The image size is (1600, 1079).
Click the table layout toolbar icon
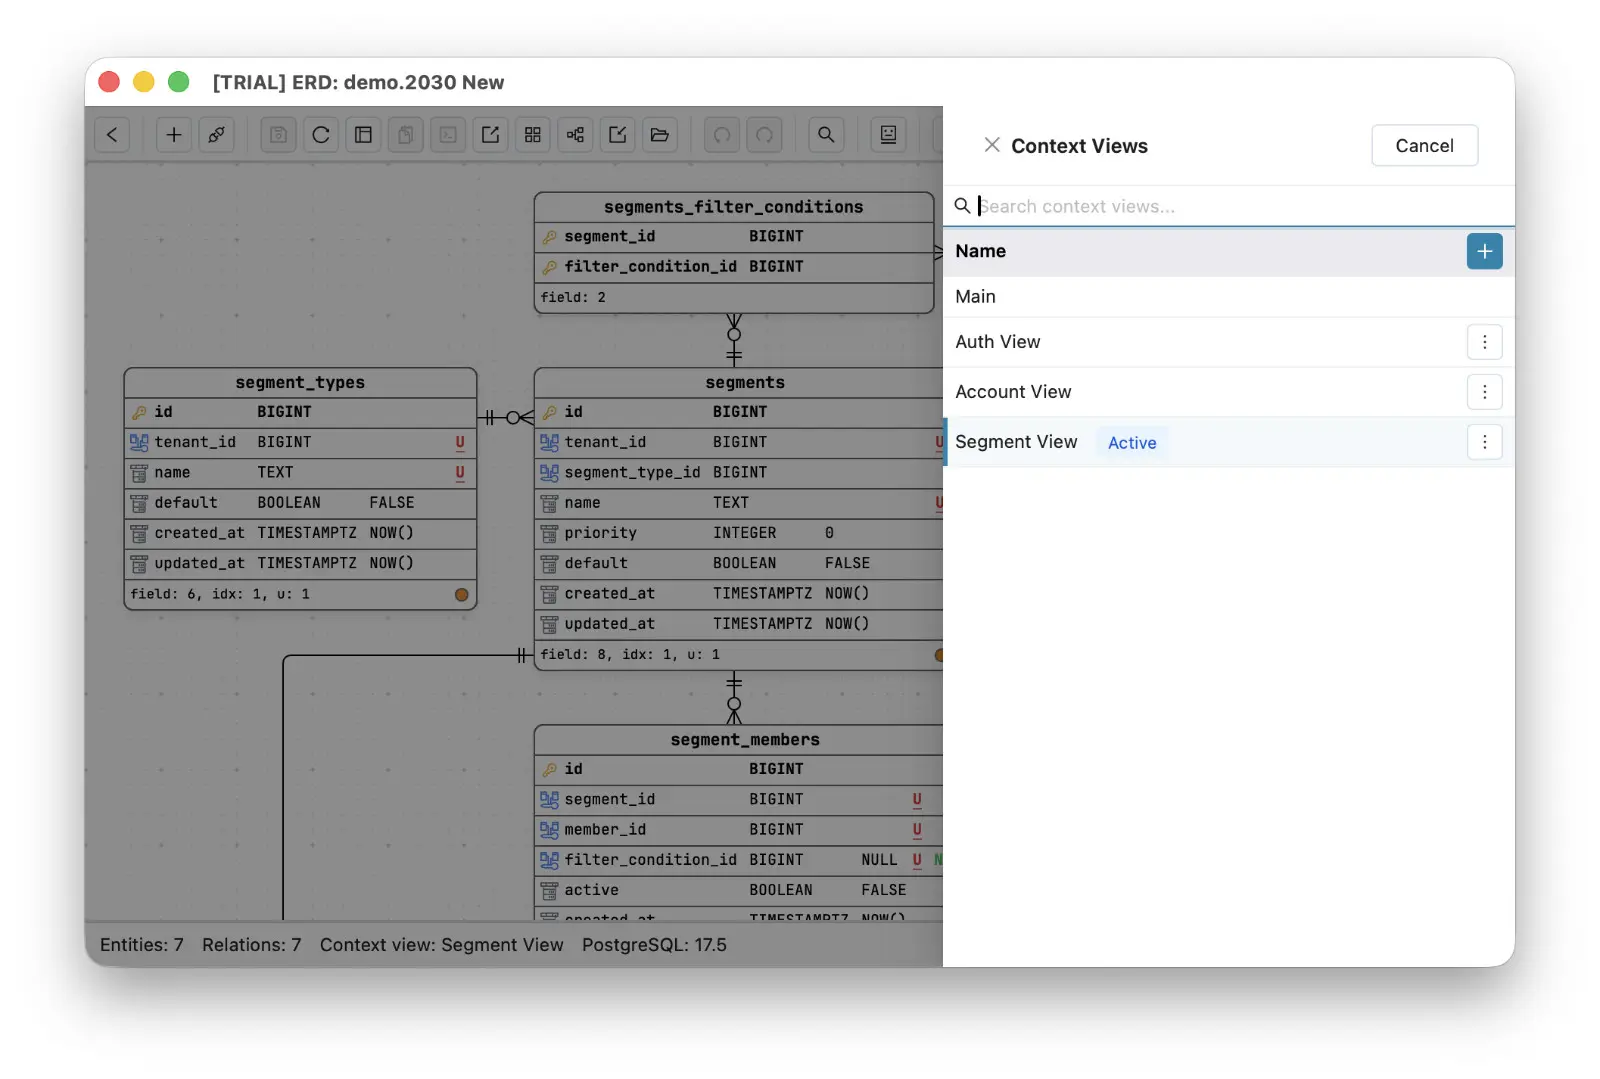pos(364,135)
